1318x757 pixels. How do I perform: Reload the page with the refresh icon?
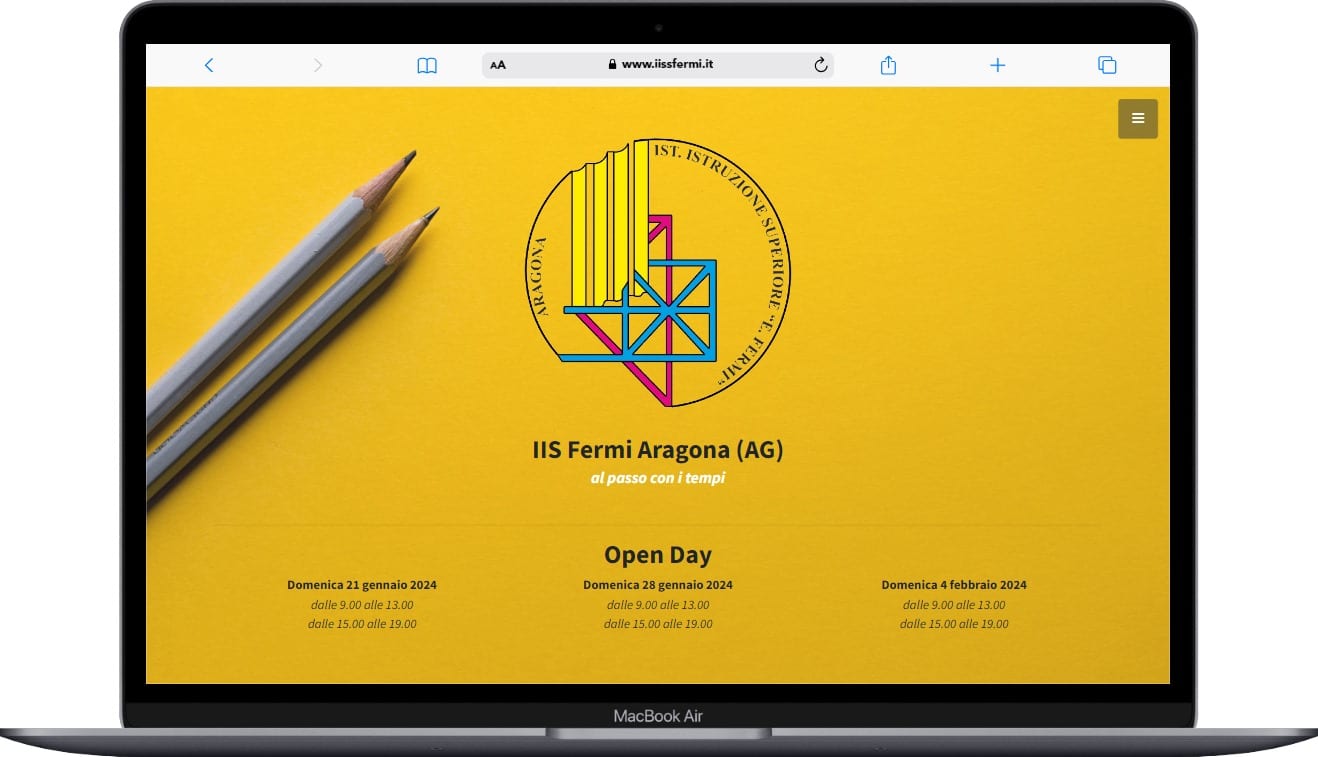[820, 65]
